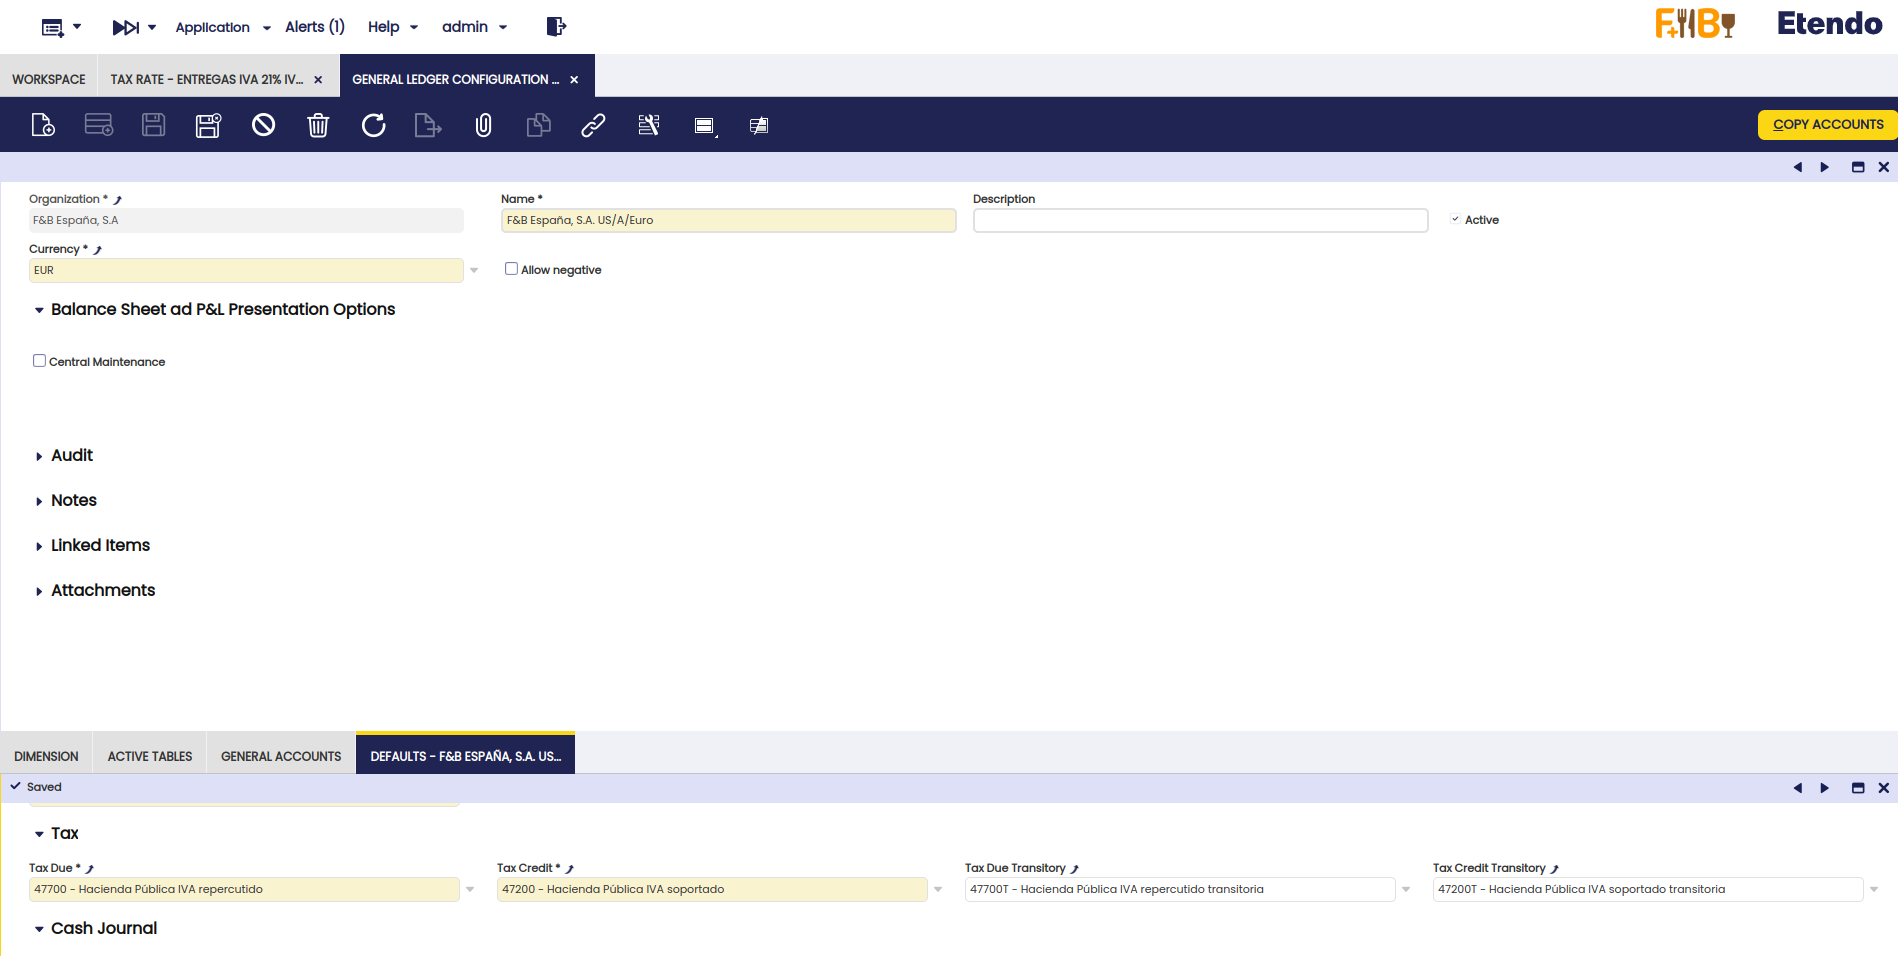Click into the Description field
The width and height of the screenshot is (1898, 956).
1200,220
